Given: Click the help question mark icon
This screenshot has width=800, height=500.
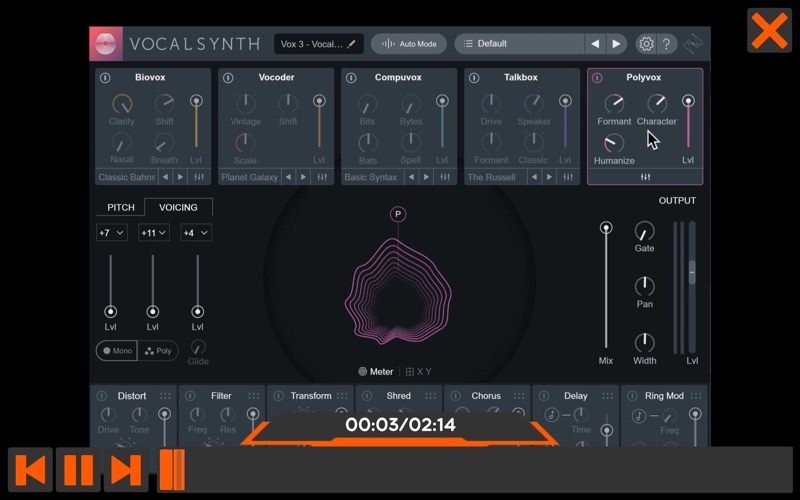Looking at the screenshot, I should (x=666, y=44).
